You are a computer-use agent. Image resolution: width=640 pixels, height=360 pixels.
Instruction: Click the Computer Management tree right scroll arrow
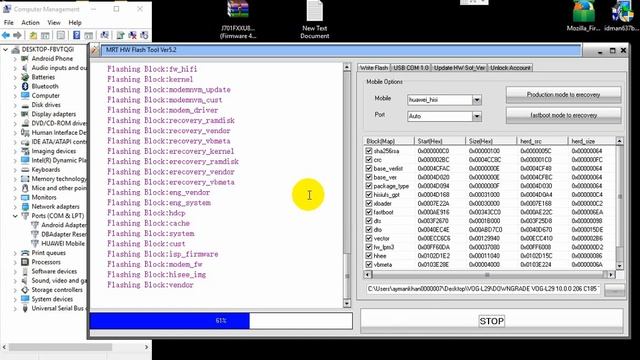pos(147,347)
